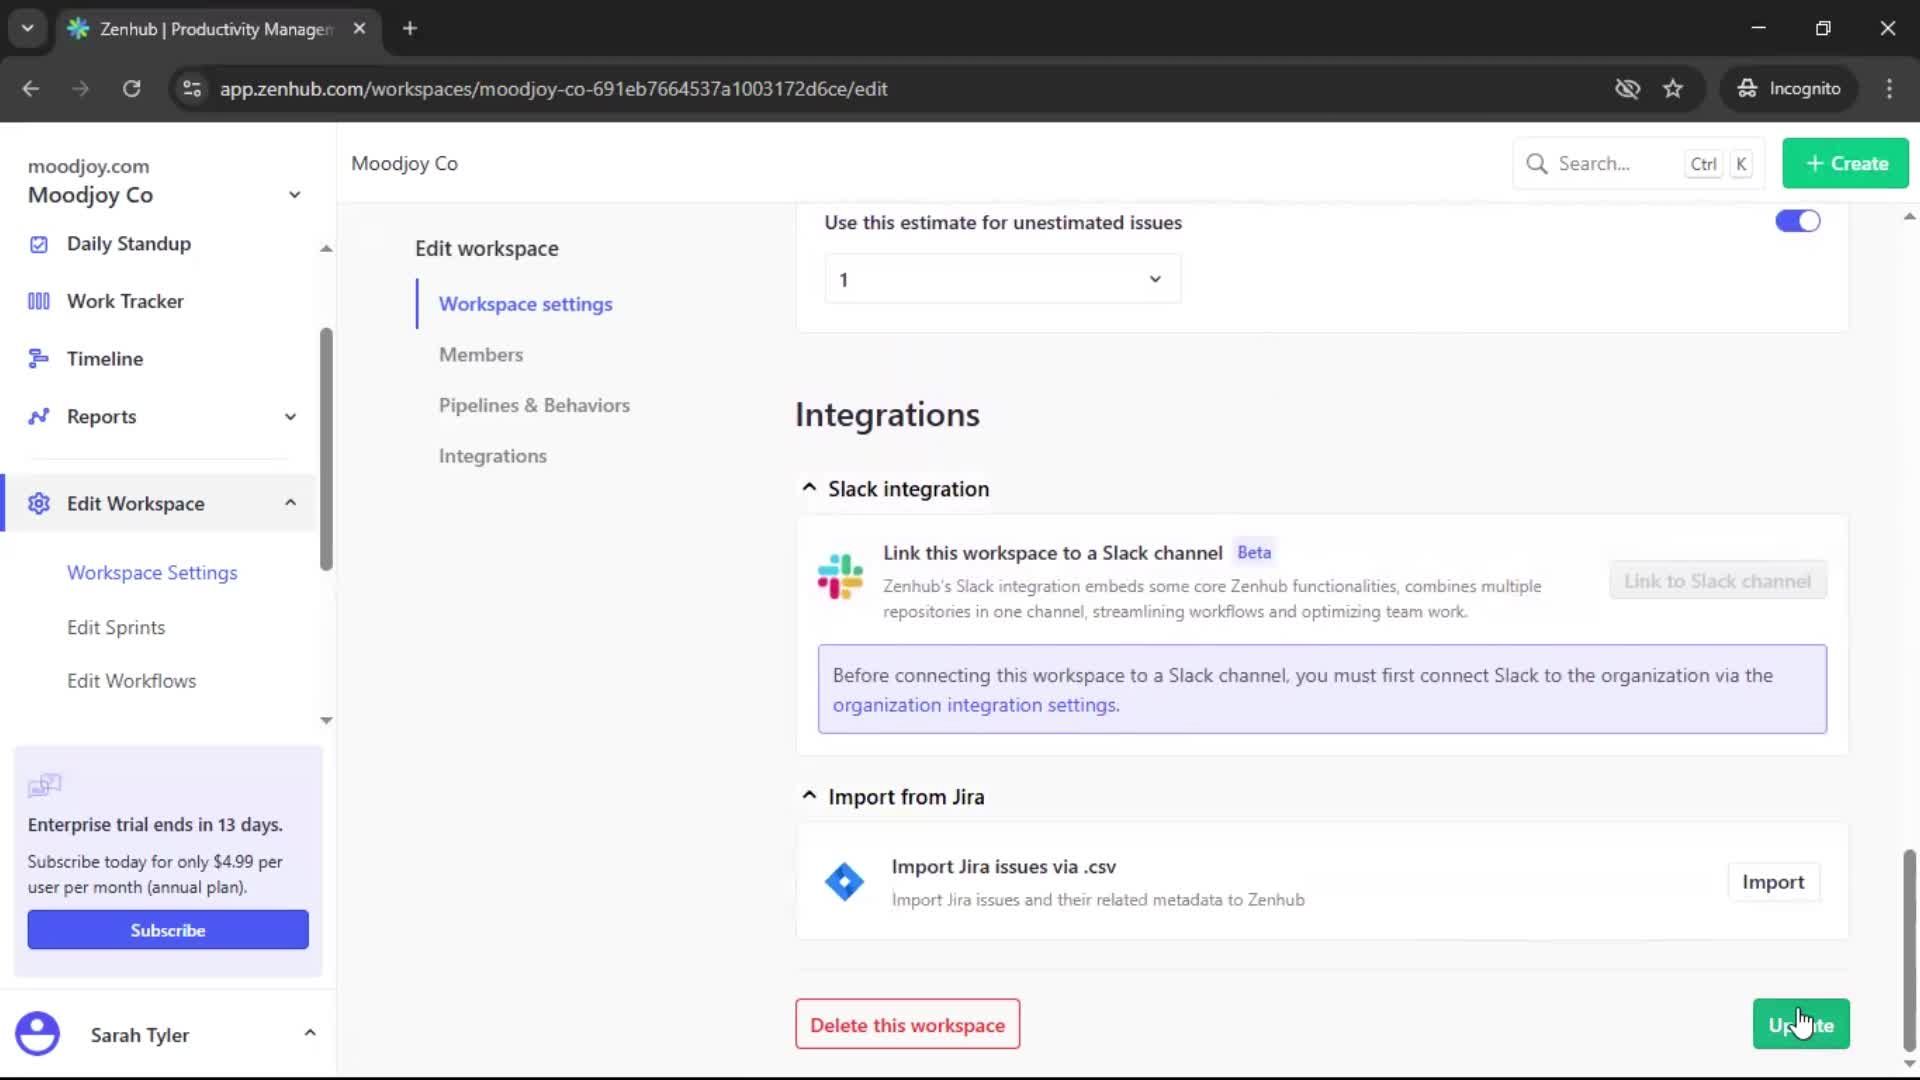Open the Members settings tab

[481, 355]
